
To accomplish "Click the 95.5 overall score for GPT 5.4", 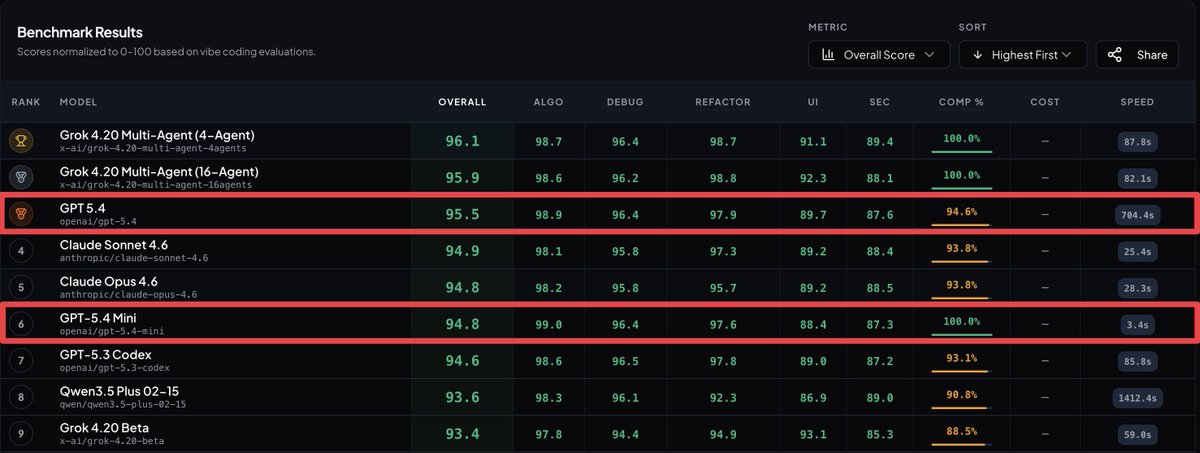I will (462, 214).
